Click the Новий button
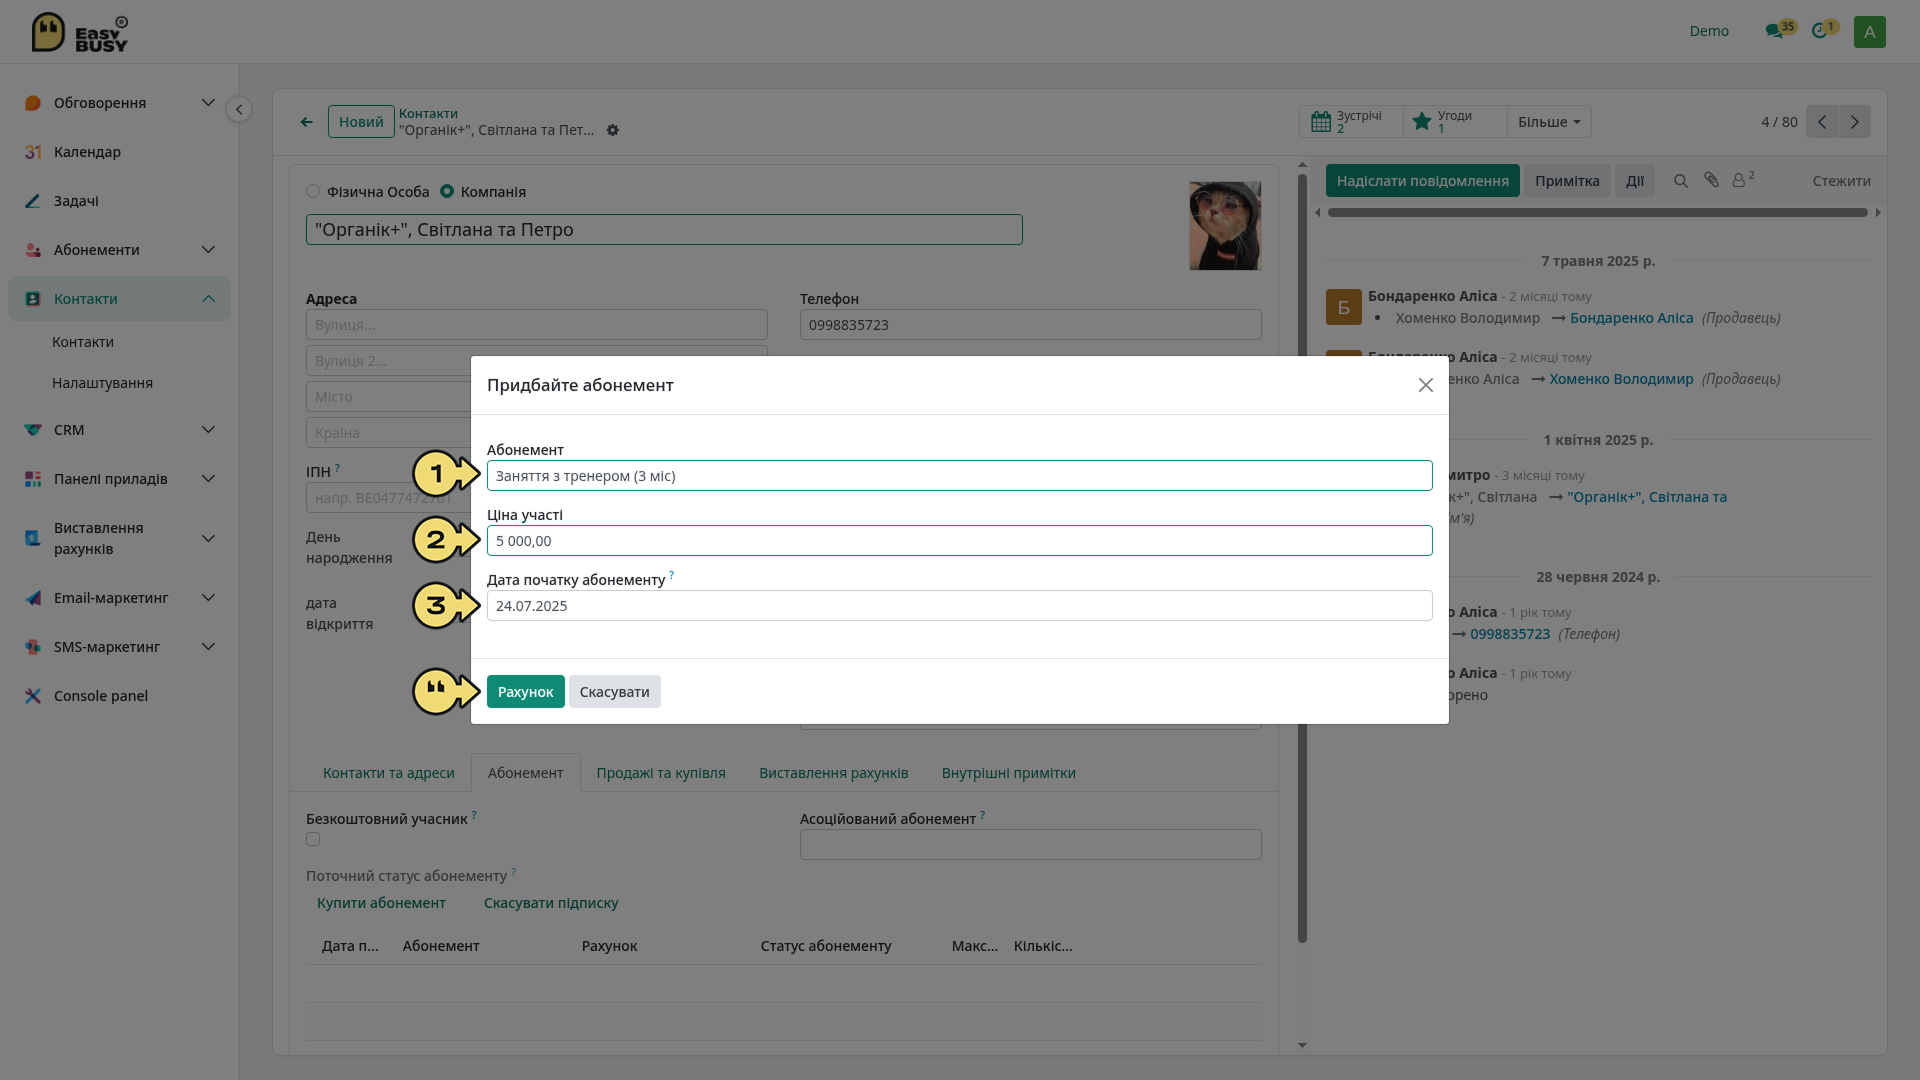The image size is (1920, 1080). [x=361, y=122]
